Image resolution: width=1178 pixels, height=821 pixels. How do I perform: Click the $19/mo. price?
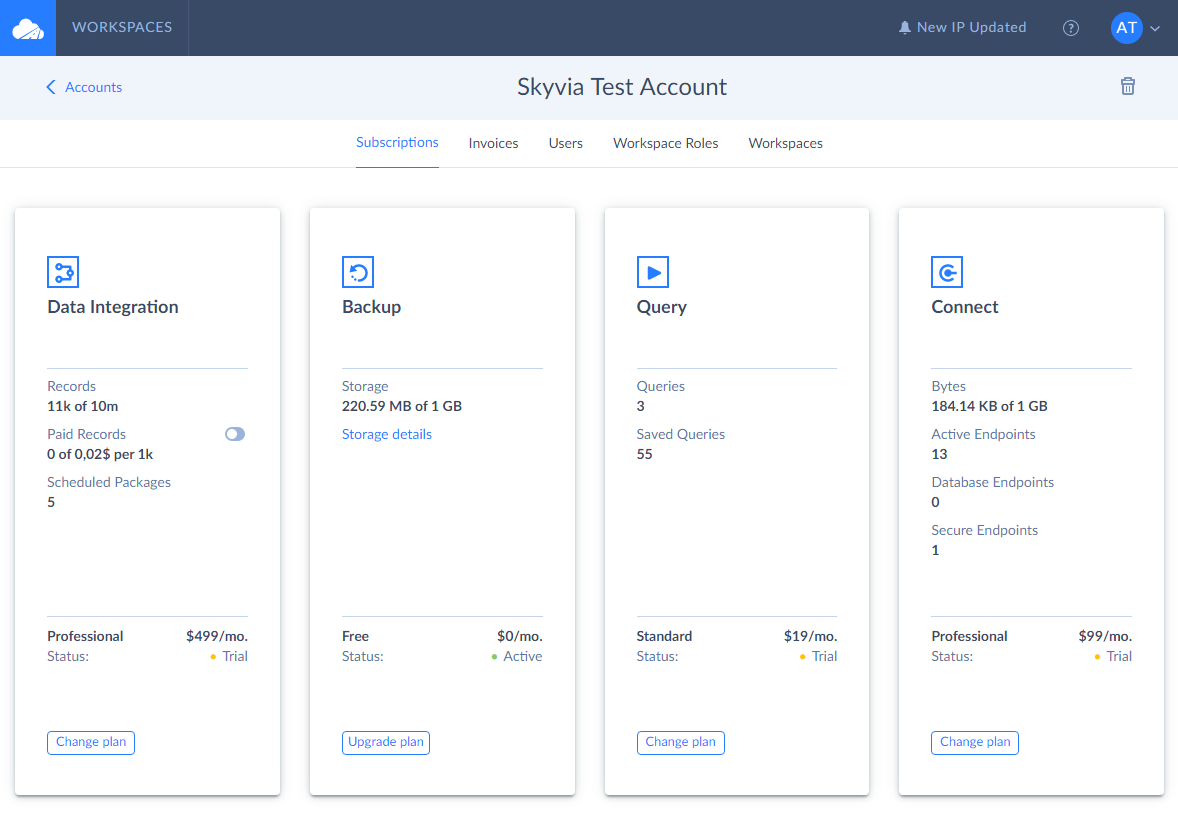tap(811, 636)
